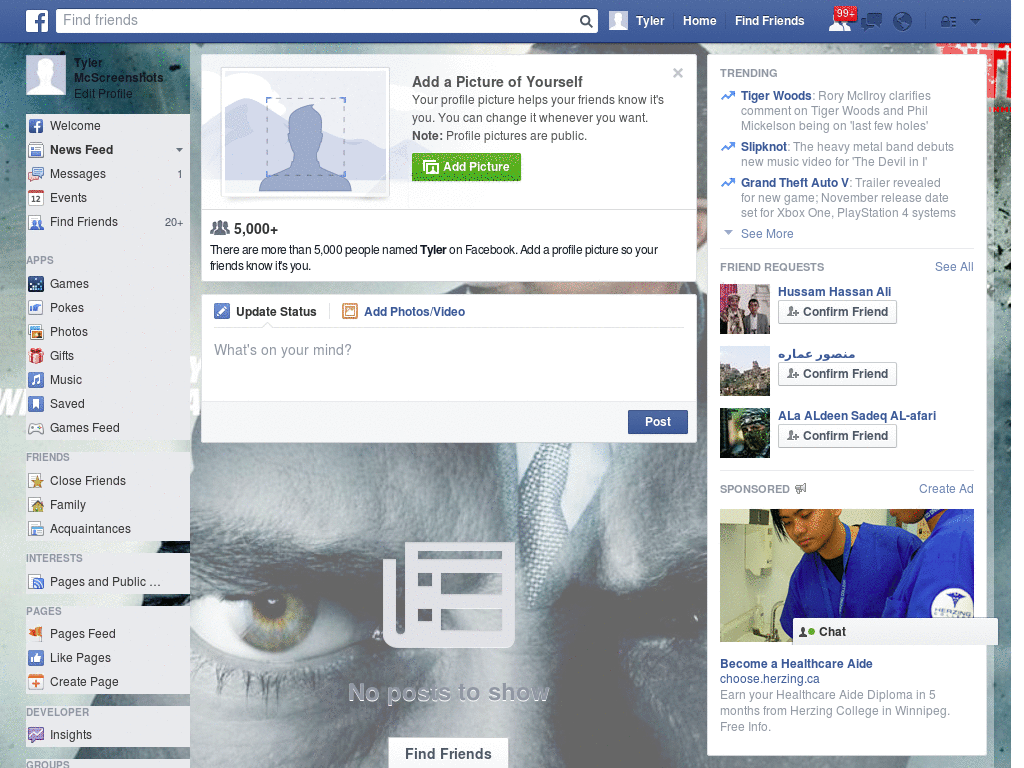Open the globe notifications icon

(903, 22)
